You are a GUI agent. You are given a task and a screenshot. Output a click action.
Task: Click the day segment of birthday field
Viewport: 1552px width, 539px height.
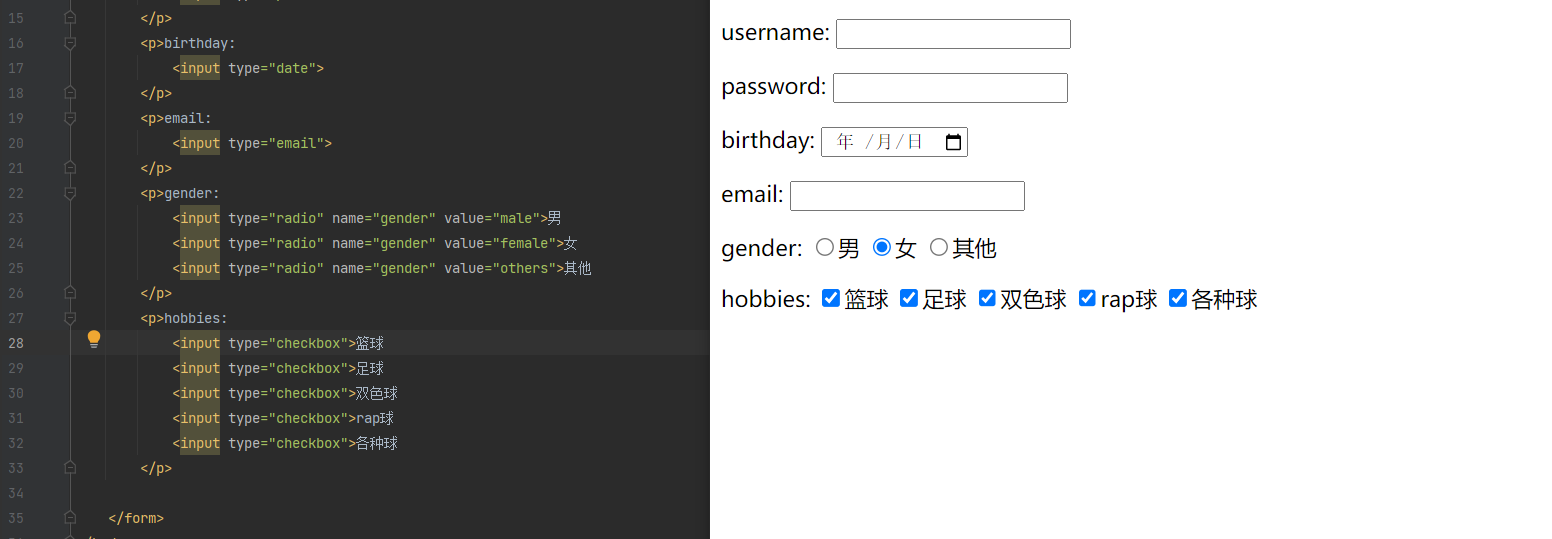(915, 142)
